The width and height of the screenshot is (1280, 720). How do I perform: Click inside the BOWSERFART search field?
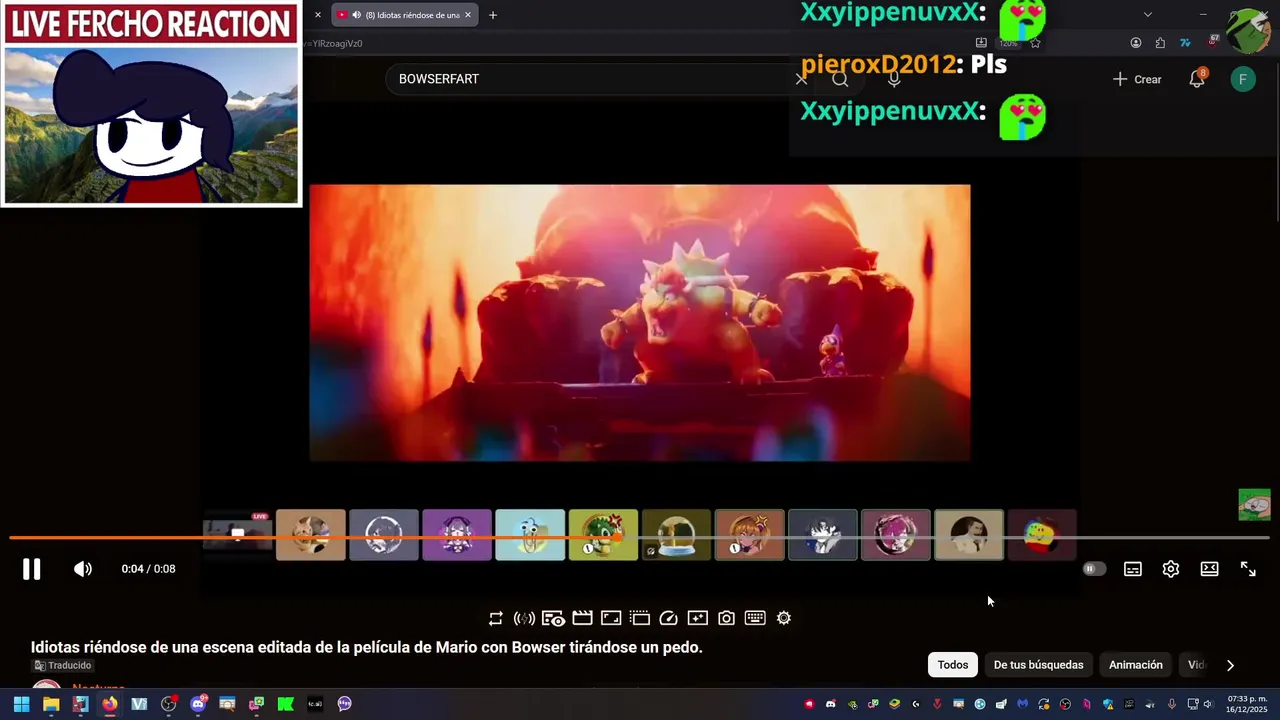click(x=590, y=79)
